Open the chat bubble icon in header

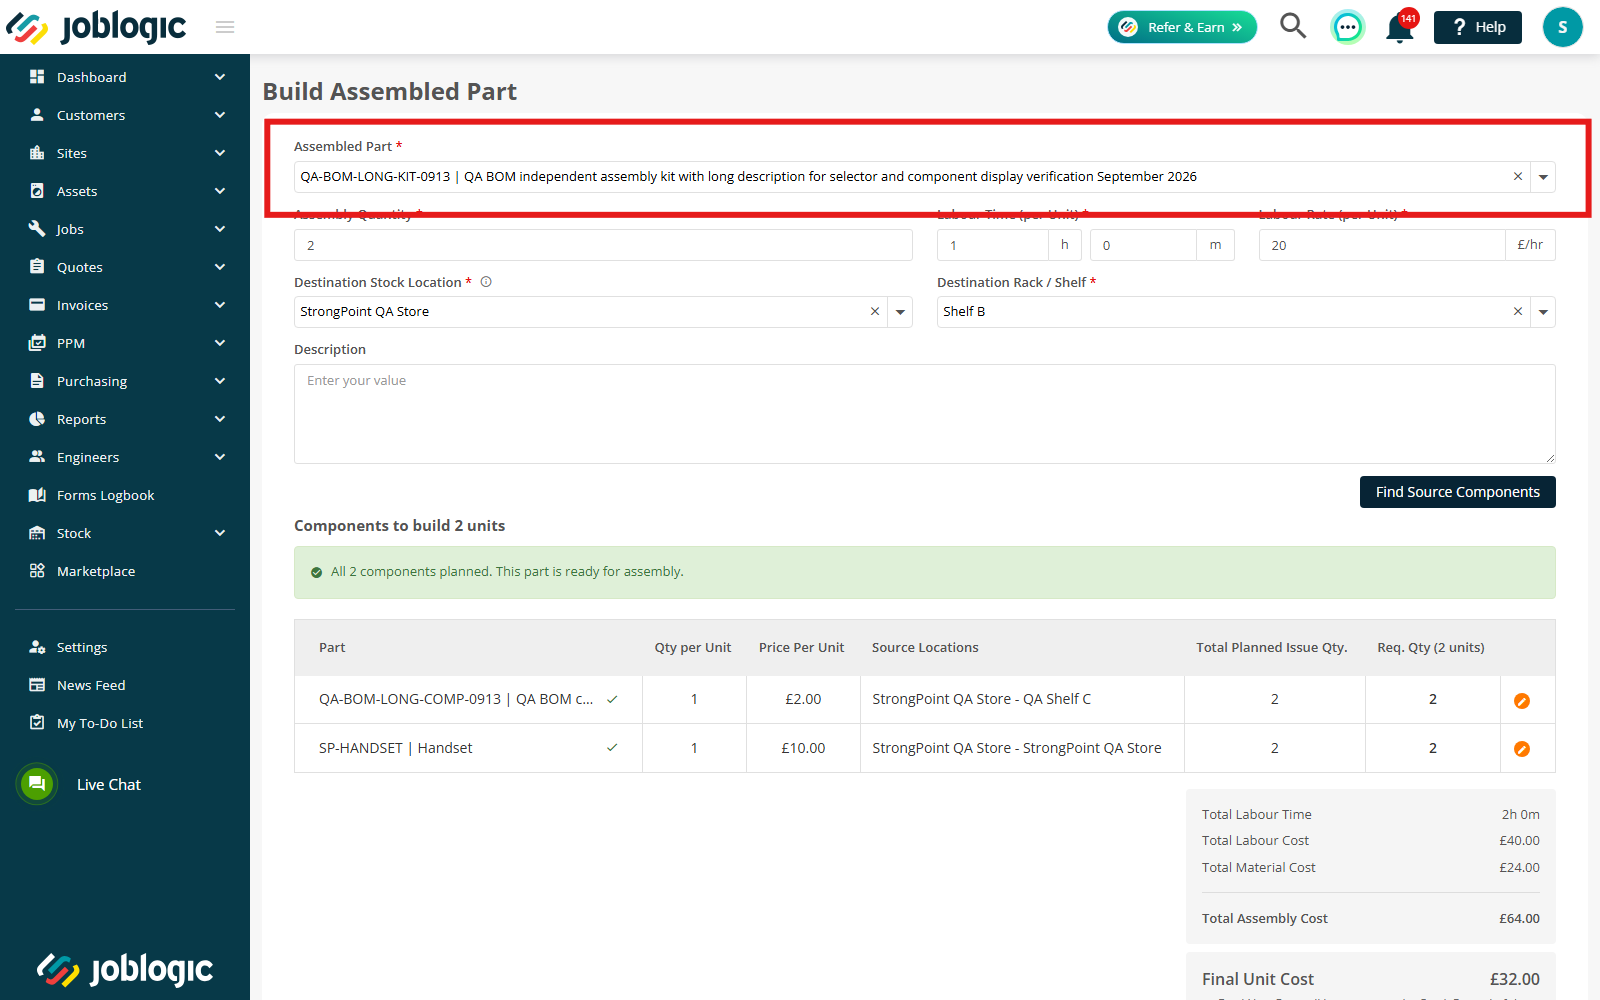tap(1348, 27)
